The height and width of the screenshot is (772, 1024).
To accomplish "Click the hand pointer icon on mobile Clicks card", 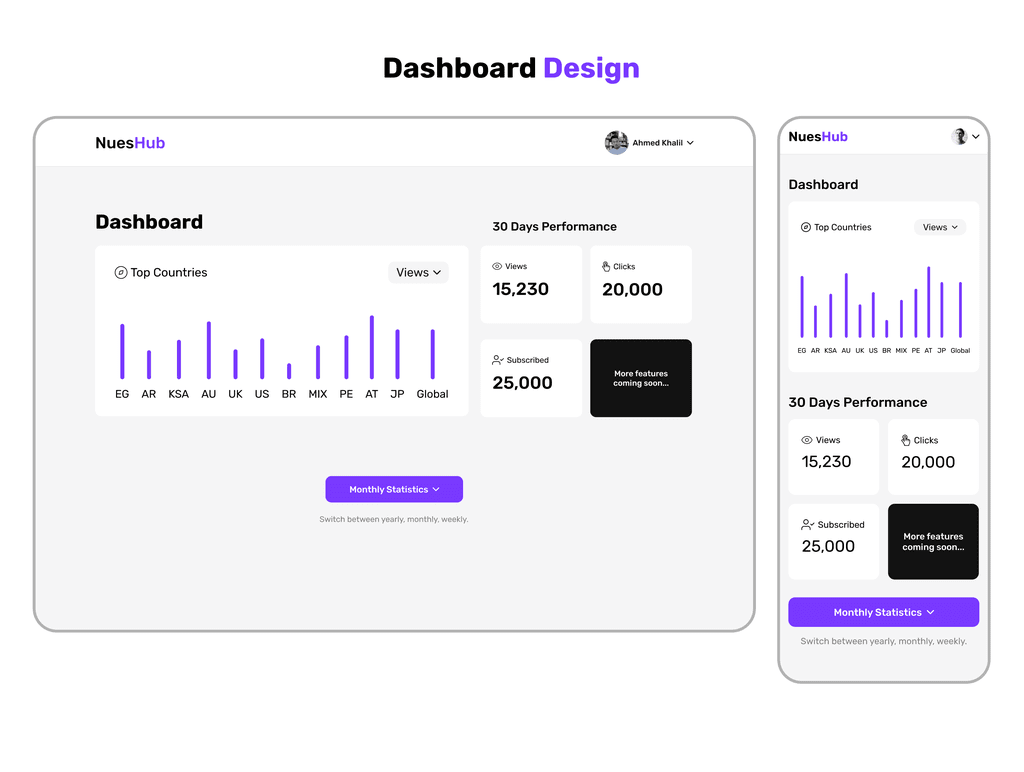I will pyautogui.click(x=906, y=440).
